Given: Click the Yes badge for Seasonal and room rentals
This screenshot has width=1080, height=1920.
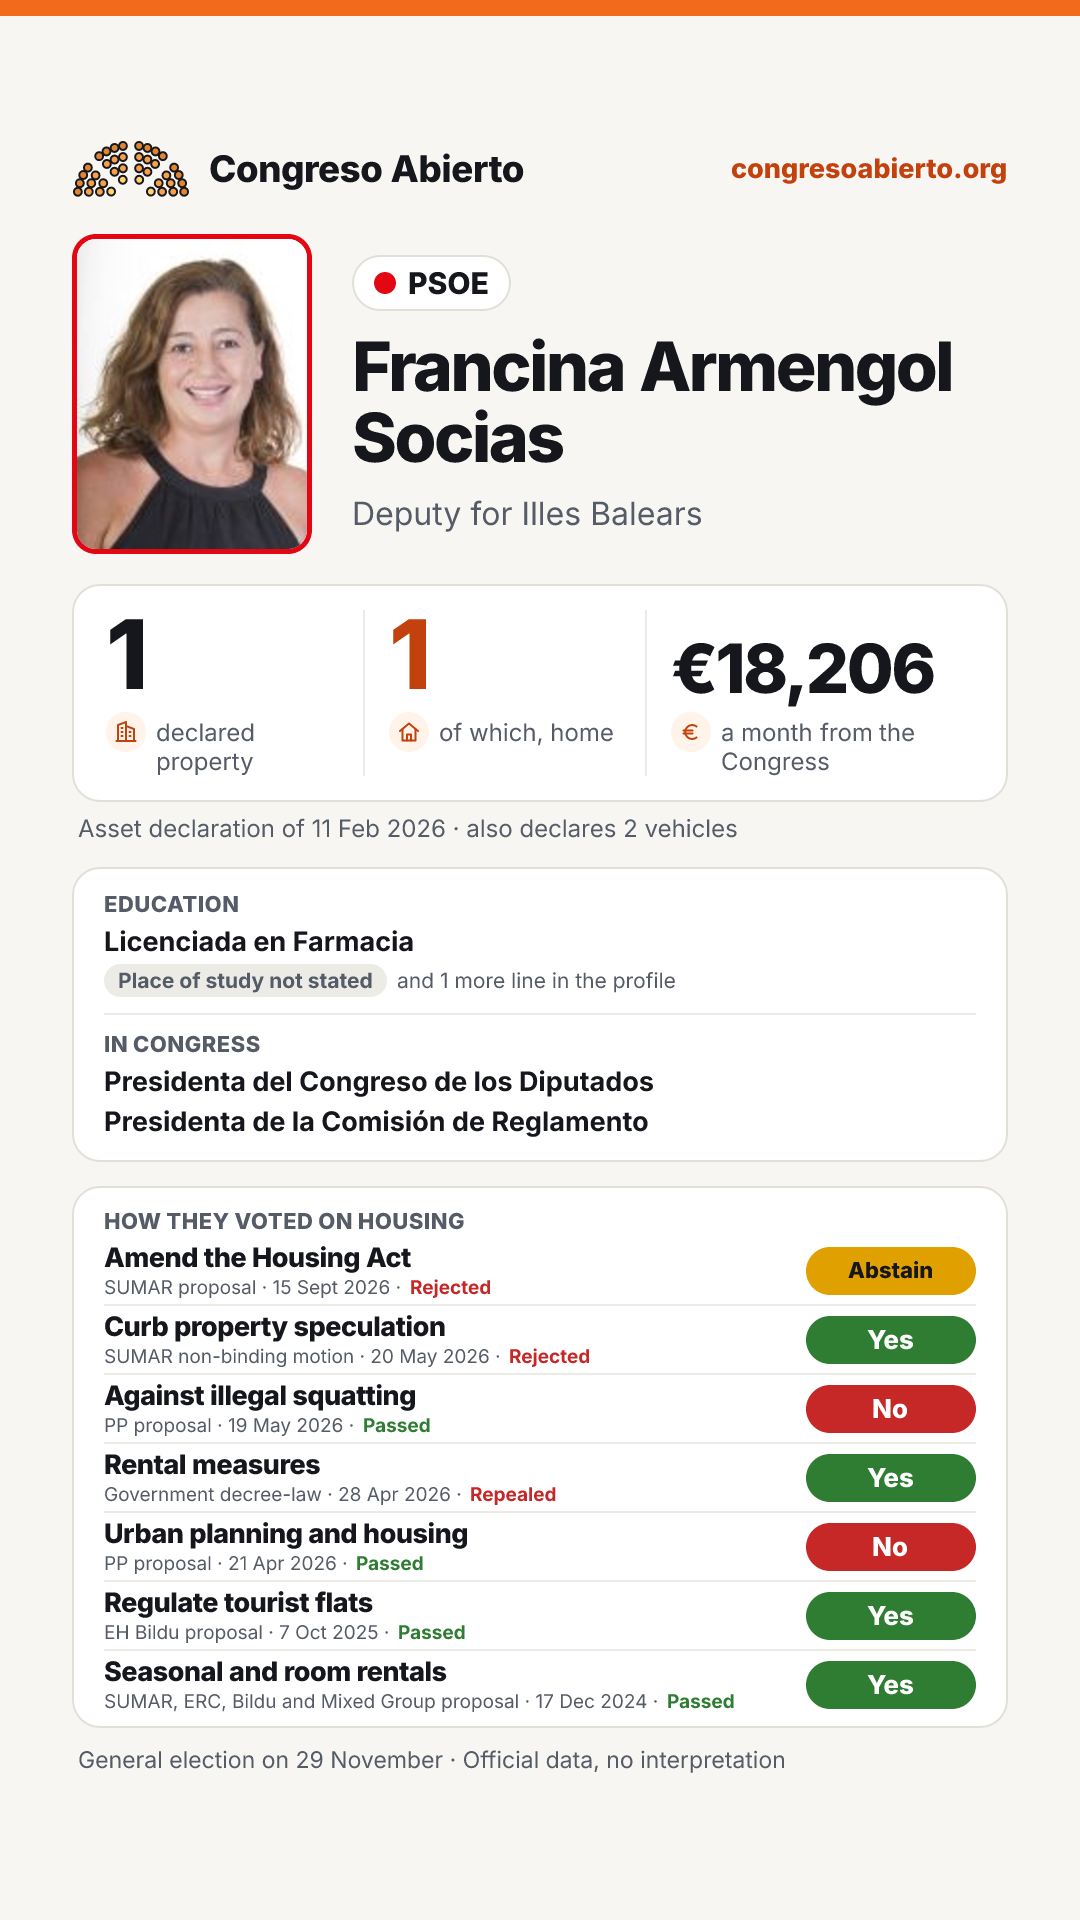Looking at the screenshot, I should tap(891, 1685).
